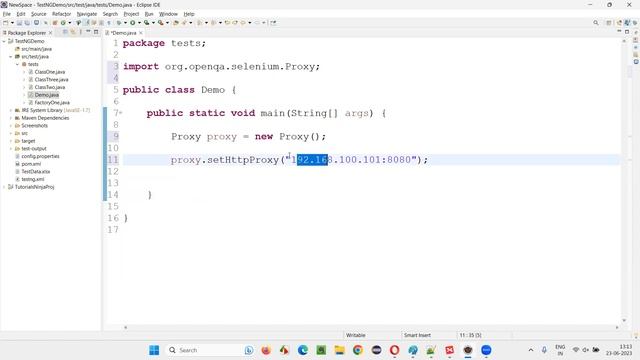Show hidden system tray icons
640x360 pixels.
pos(531,350)
